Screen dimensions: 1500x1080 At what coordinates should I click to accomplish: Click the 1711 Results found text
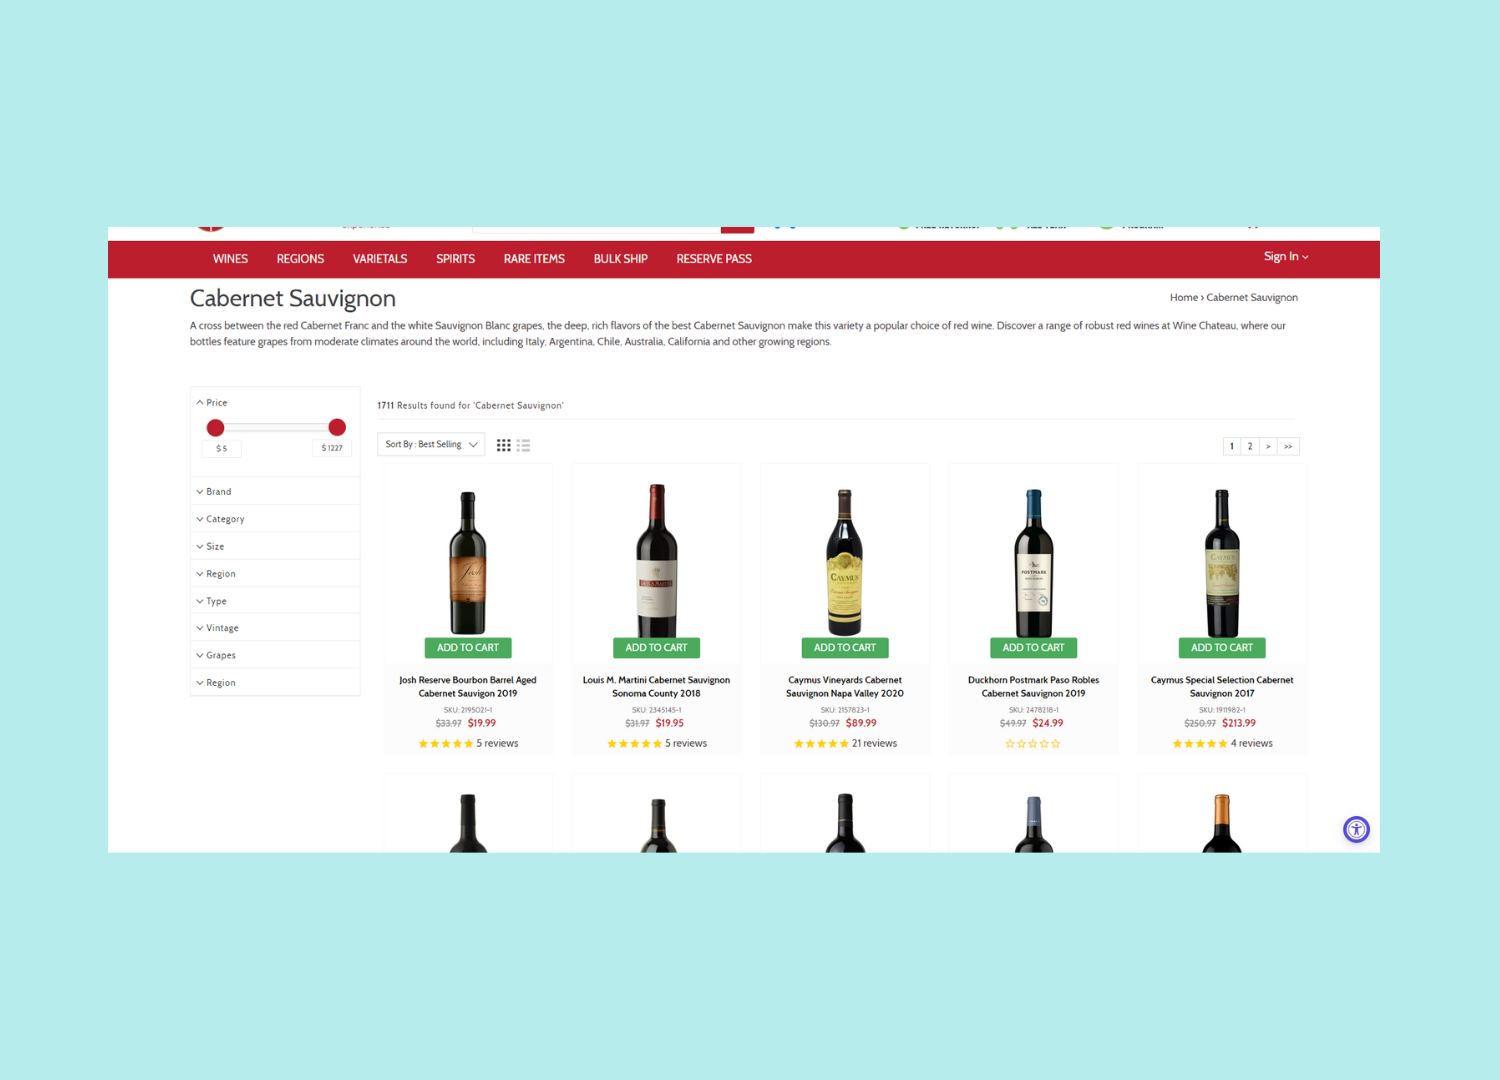tap(470, 406)
